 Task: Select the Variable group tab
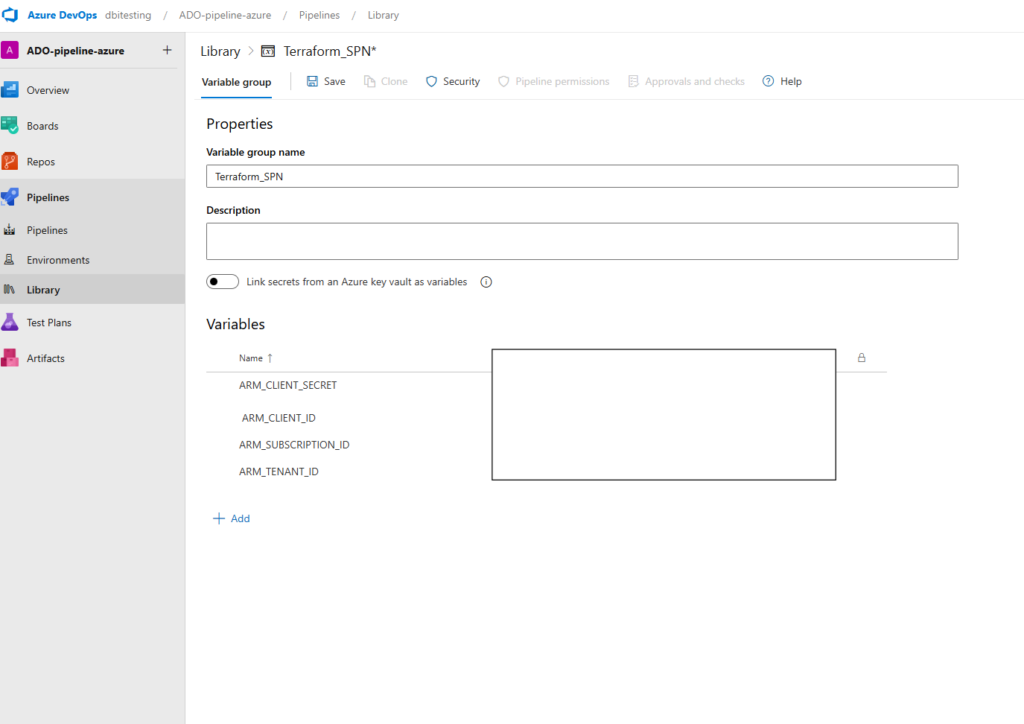click(x=236, y=82)
